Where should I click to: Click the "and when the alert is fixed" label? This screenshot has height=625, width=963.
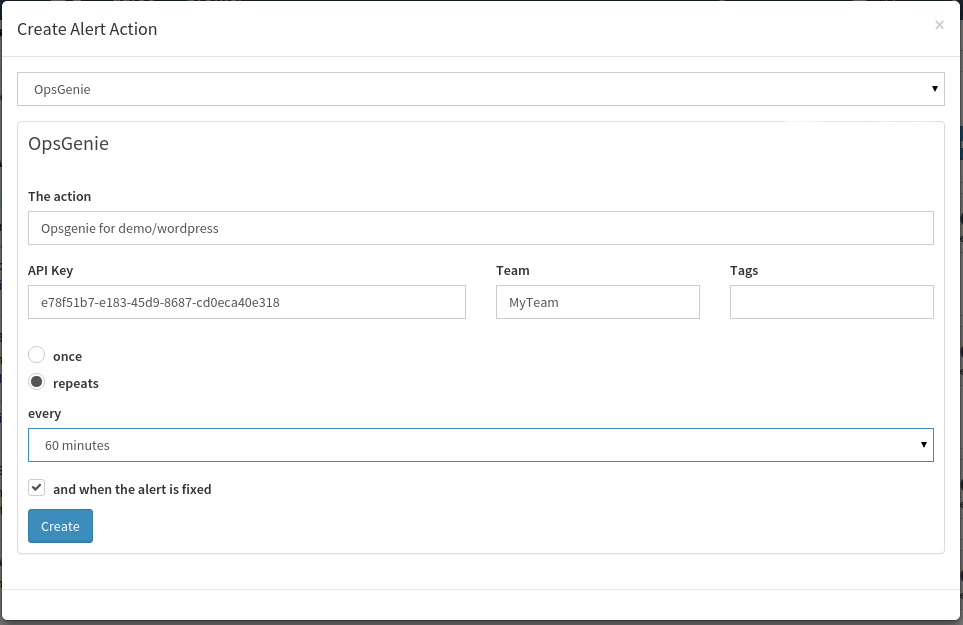pos(132,489)
